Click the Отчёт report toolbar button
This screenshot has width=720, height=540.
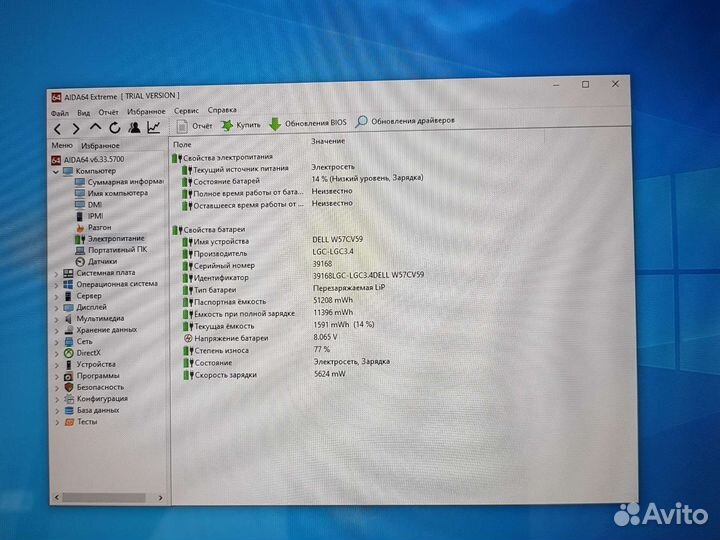195,126
